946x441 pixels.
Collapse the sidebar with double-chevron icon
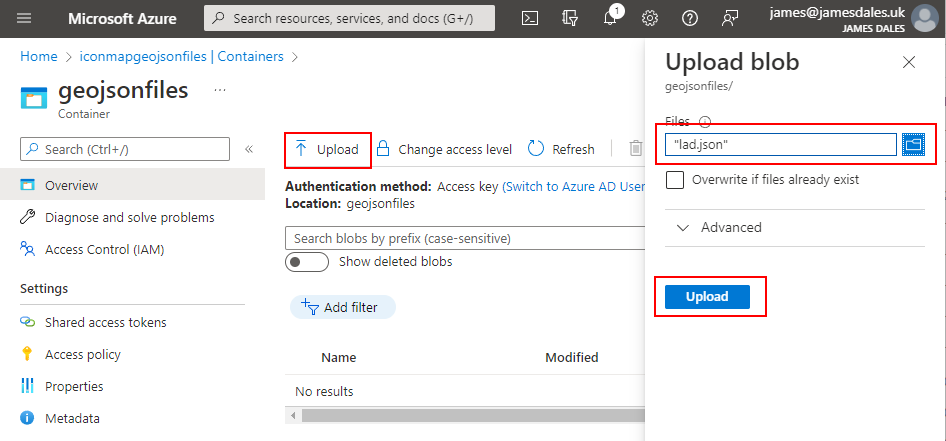coord(249,149)
